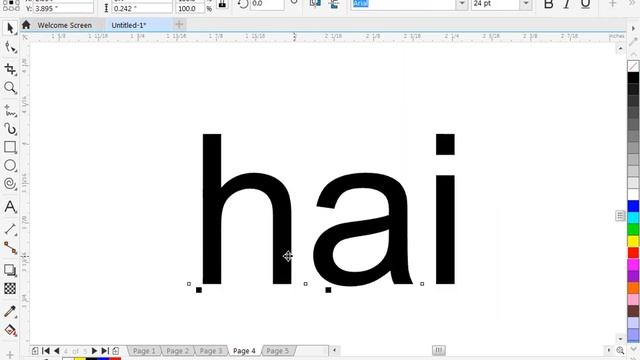Switch to the Welcome Screen tab

pos(64,25)
